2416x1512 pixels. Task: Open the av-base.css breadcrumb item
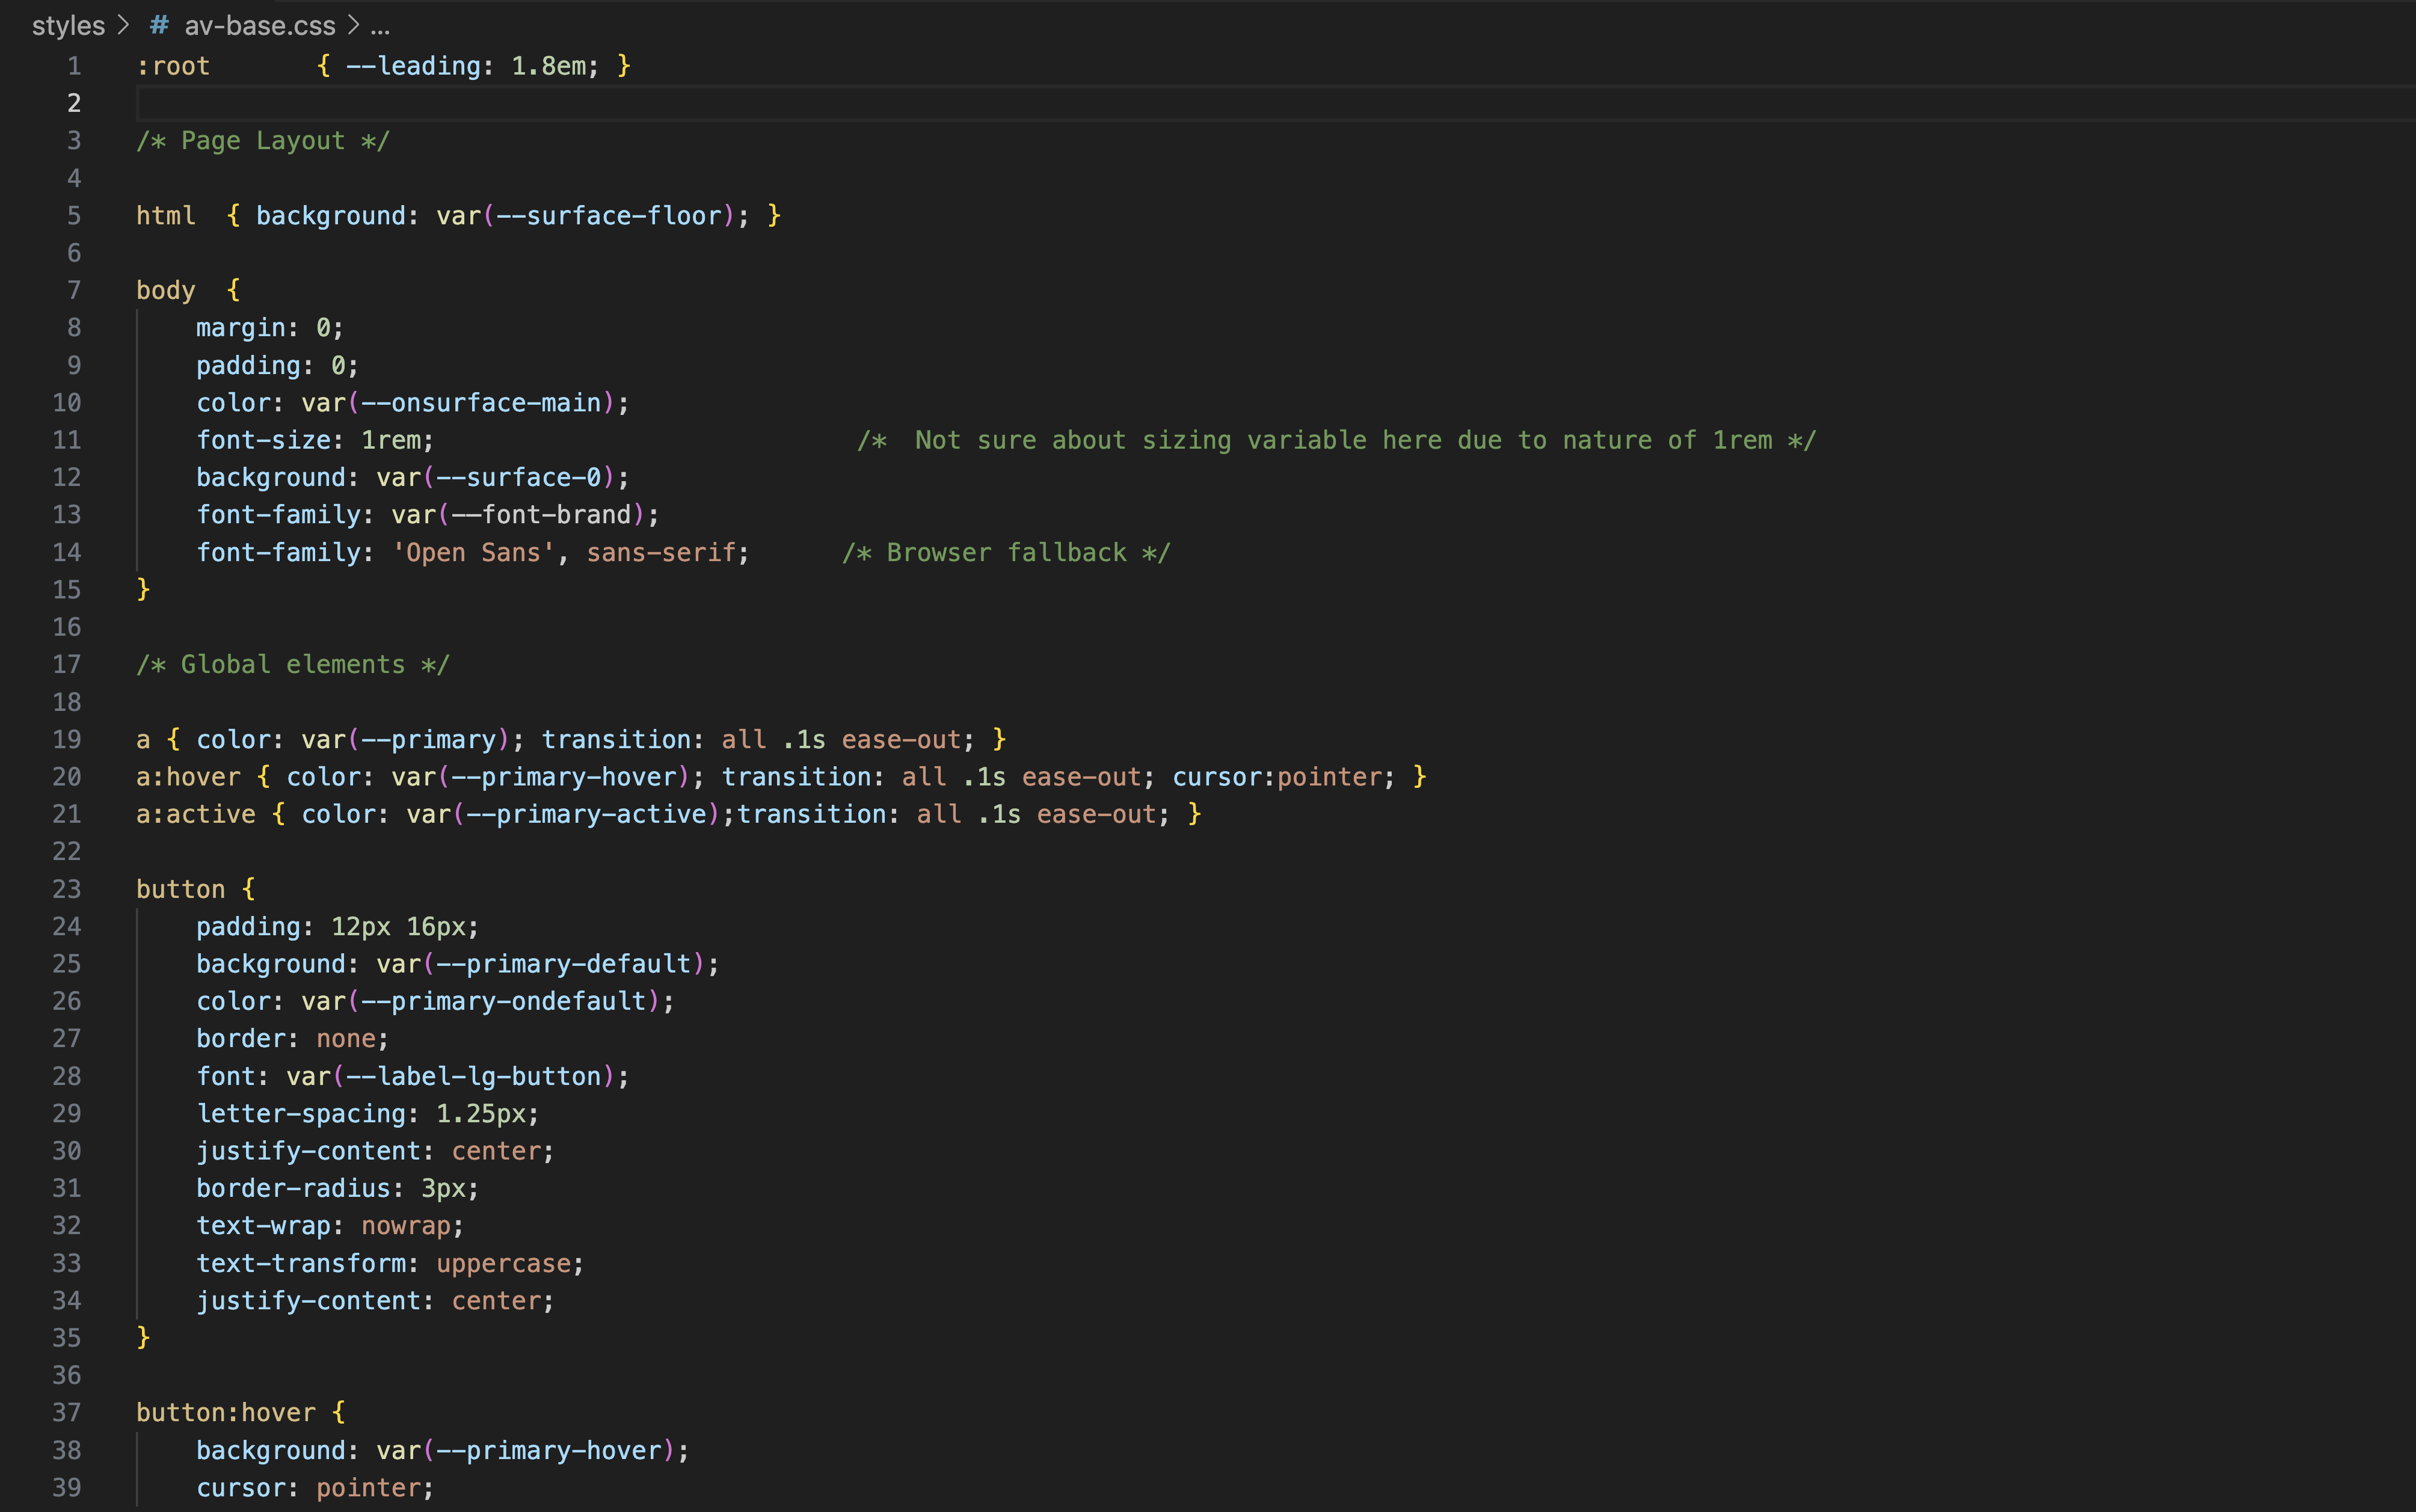pos(260,25)
